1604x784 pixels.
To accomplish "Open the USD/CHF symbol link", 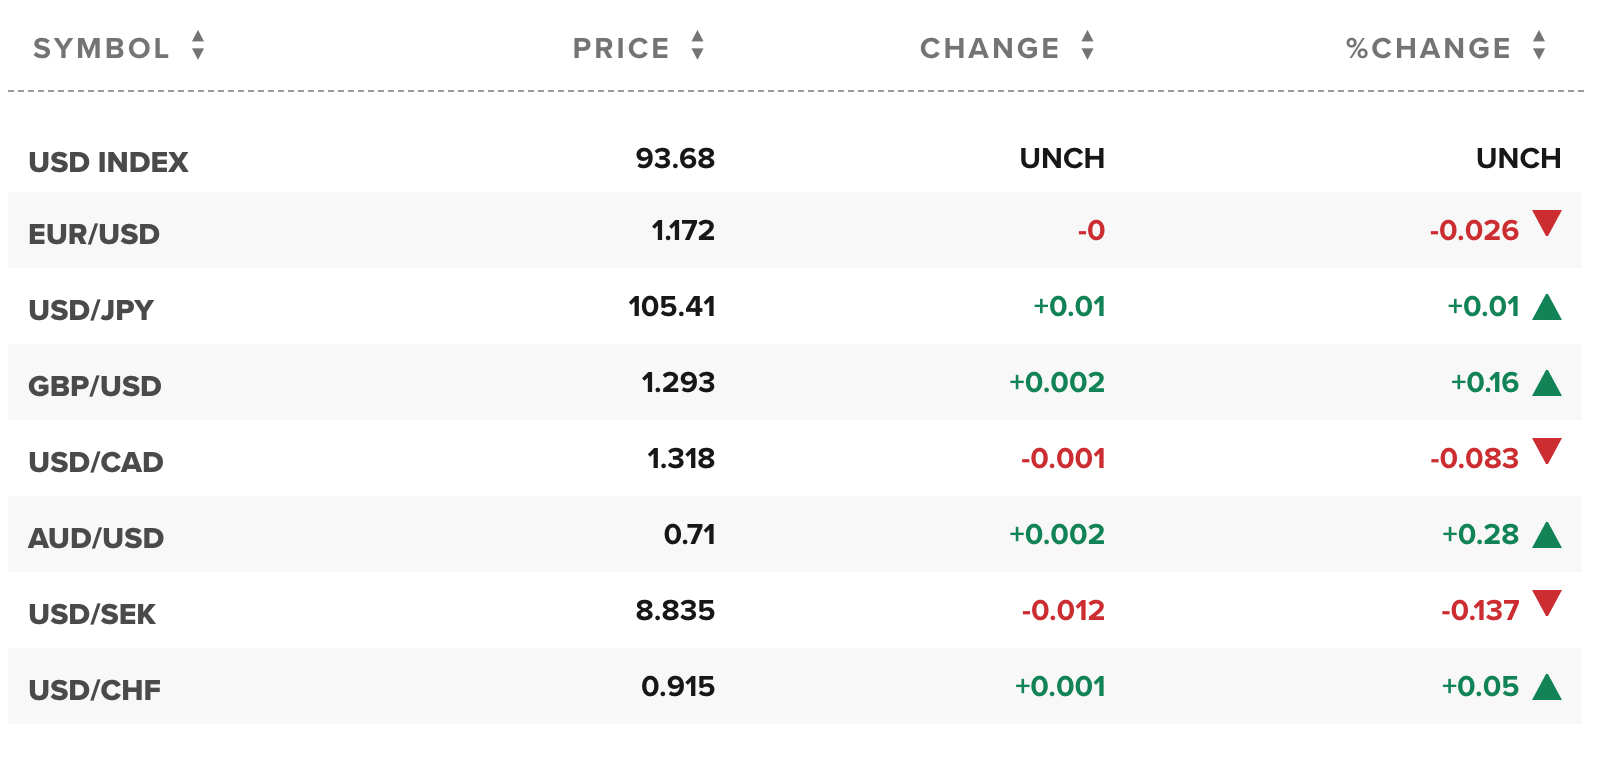I will click(x=95, y=690).
